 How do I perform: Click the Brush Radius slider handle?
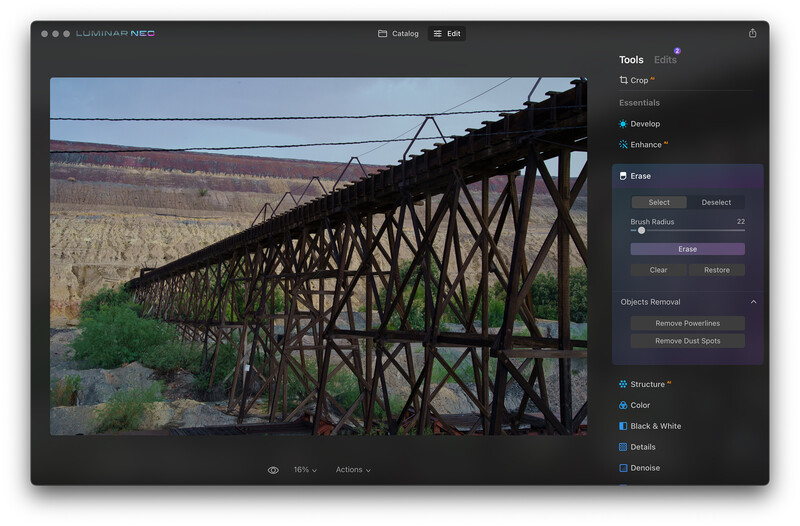click(641, 231)
